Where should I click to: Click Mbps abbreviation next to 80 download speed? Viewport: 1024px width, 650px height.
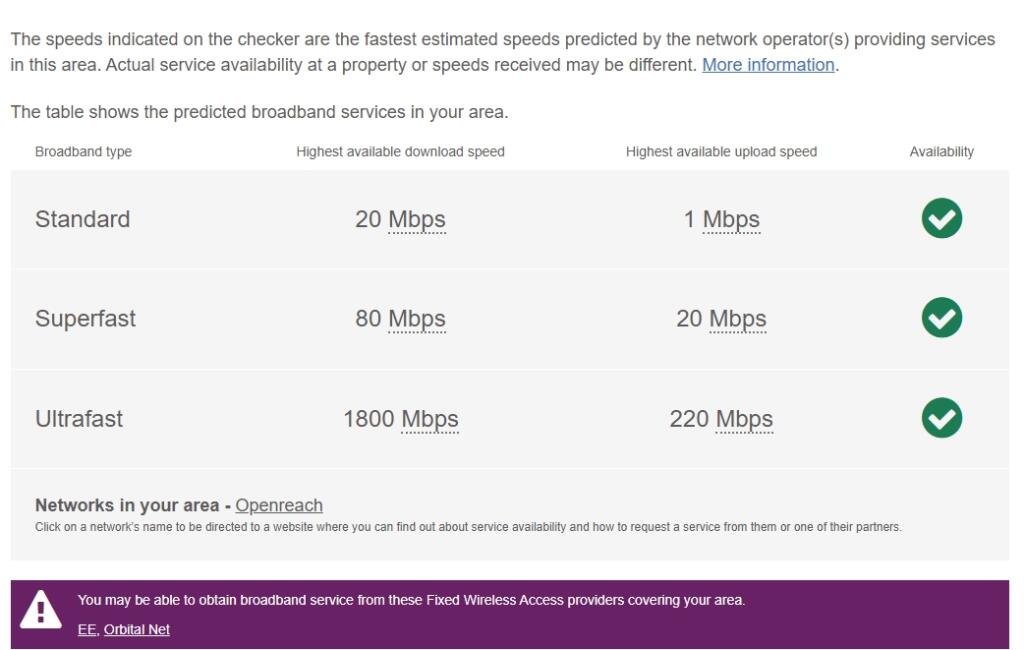click(x=417, y=319)
